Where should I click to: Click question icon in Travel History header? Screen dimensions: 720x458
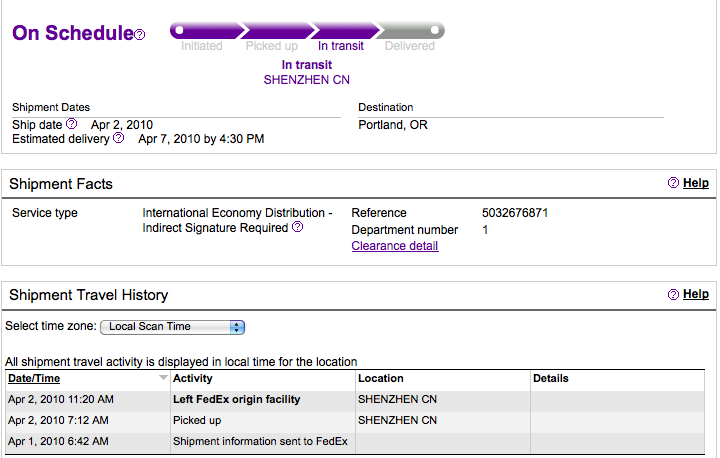click(x=673, y=295)
